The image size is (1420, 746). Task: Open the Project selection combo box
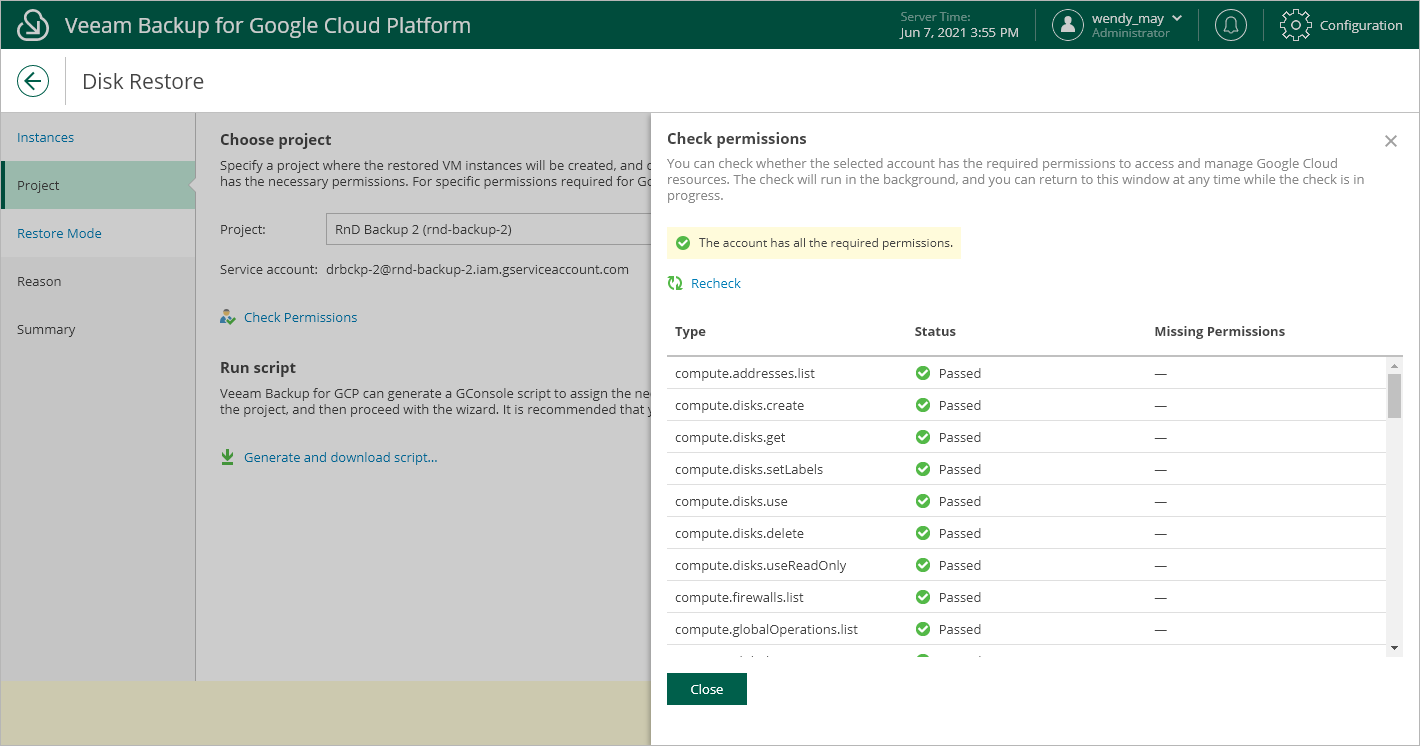(x=488, y=229)
